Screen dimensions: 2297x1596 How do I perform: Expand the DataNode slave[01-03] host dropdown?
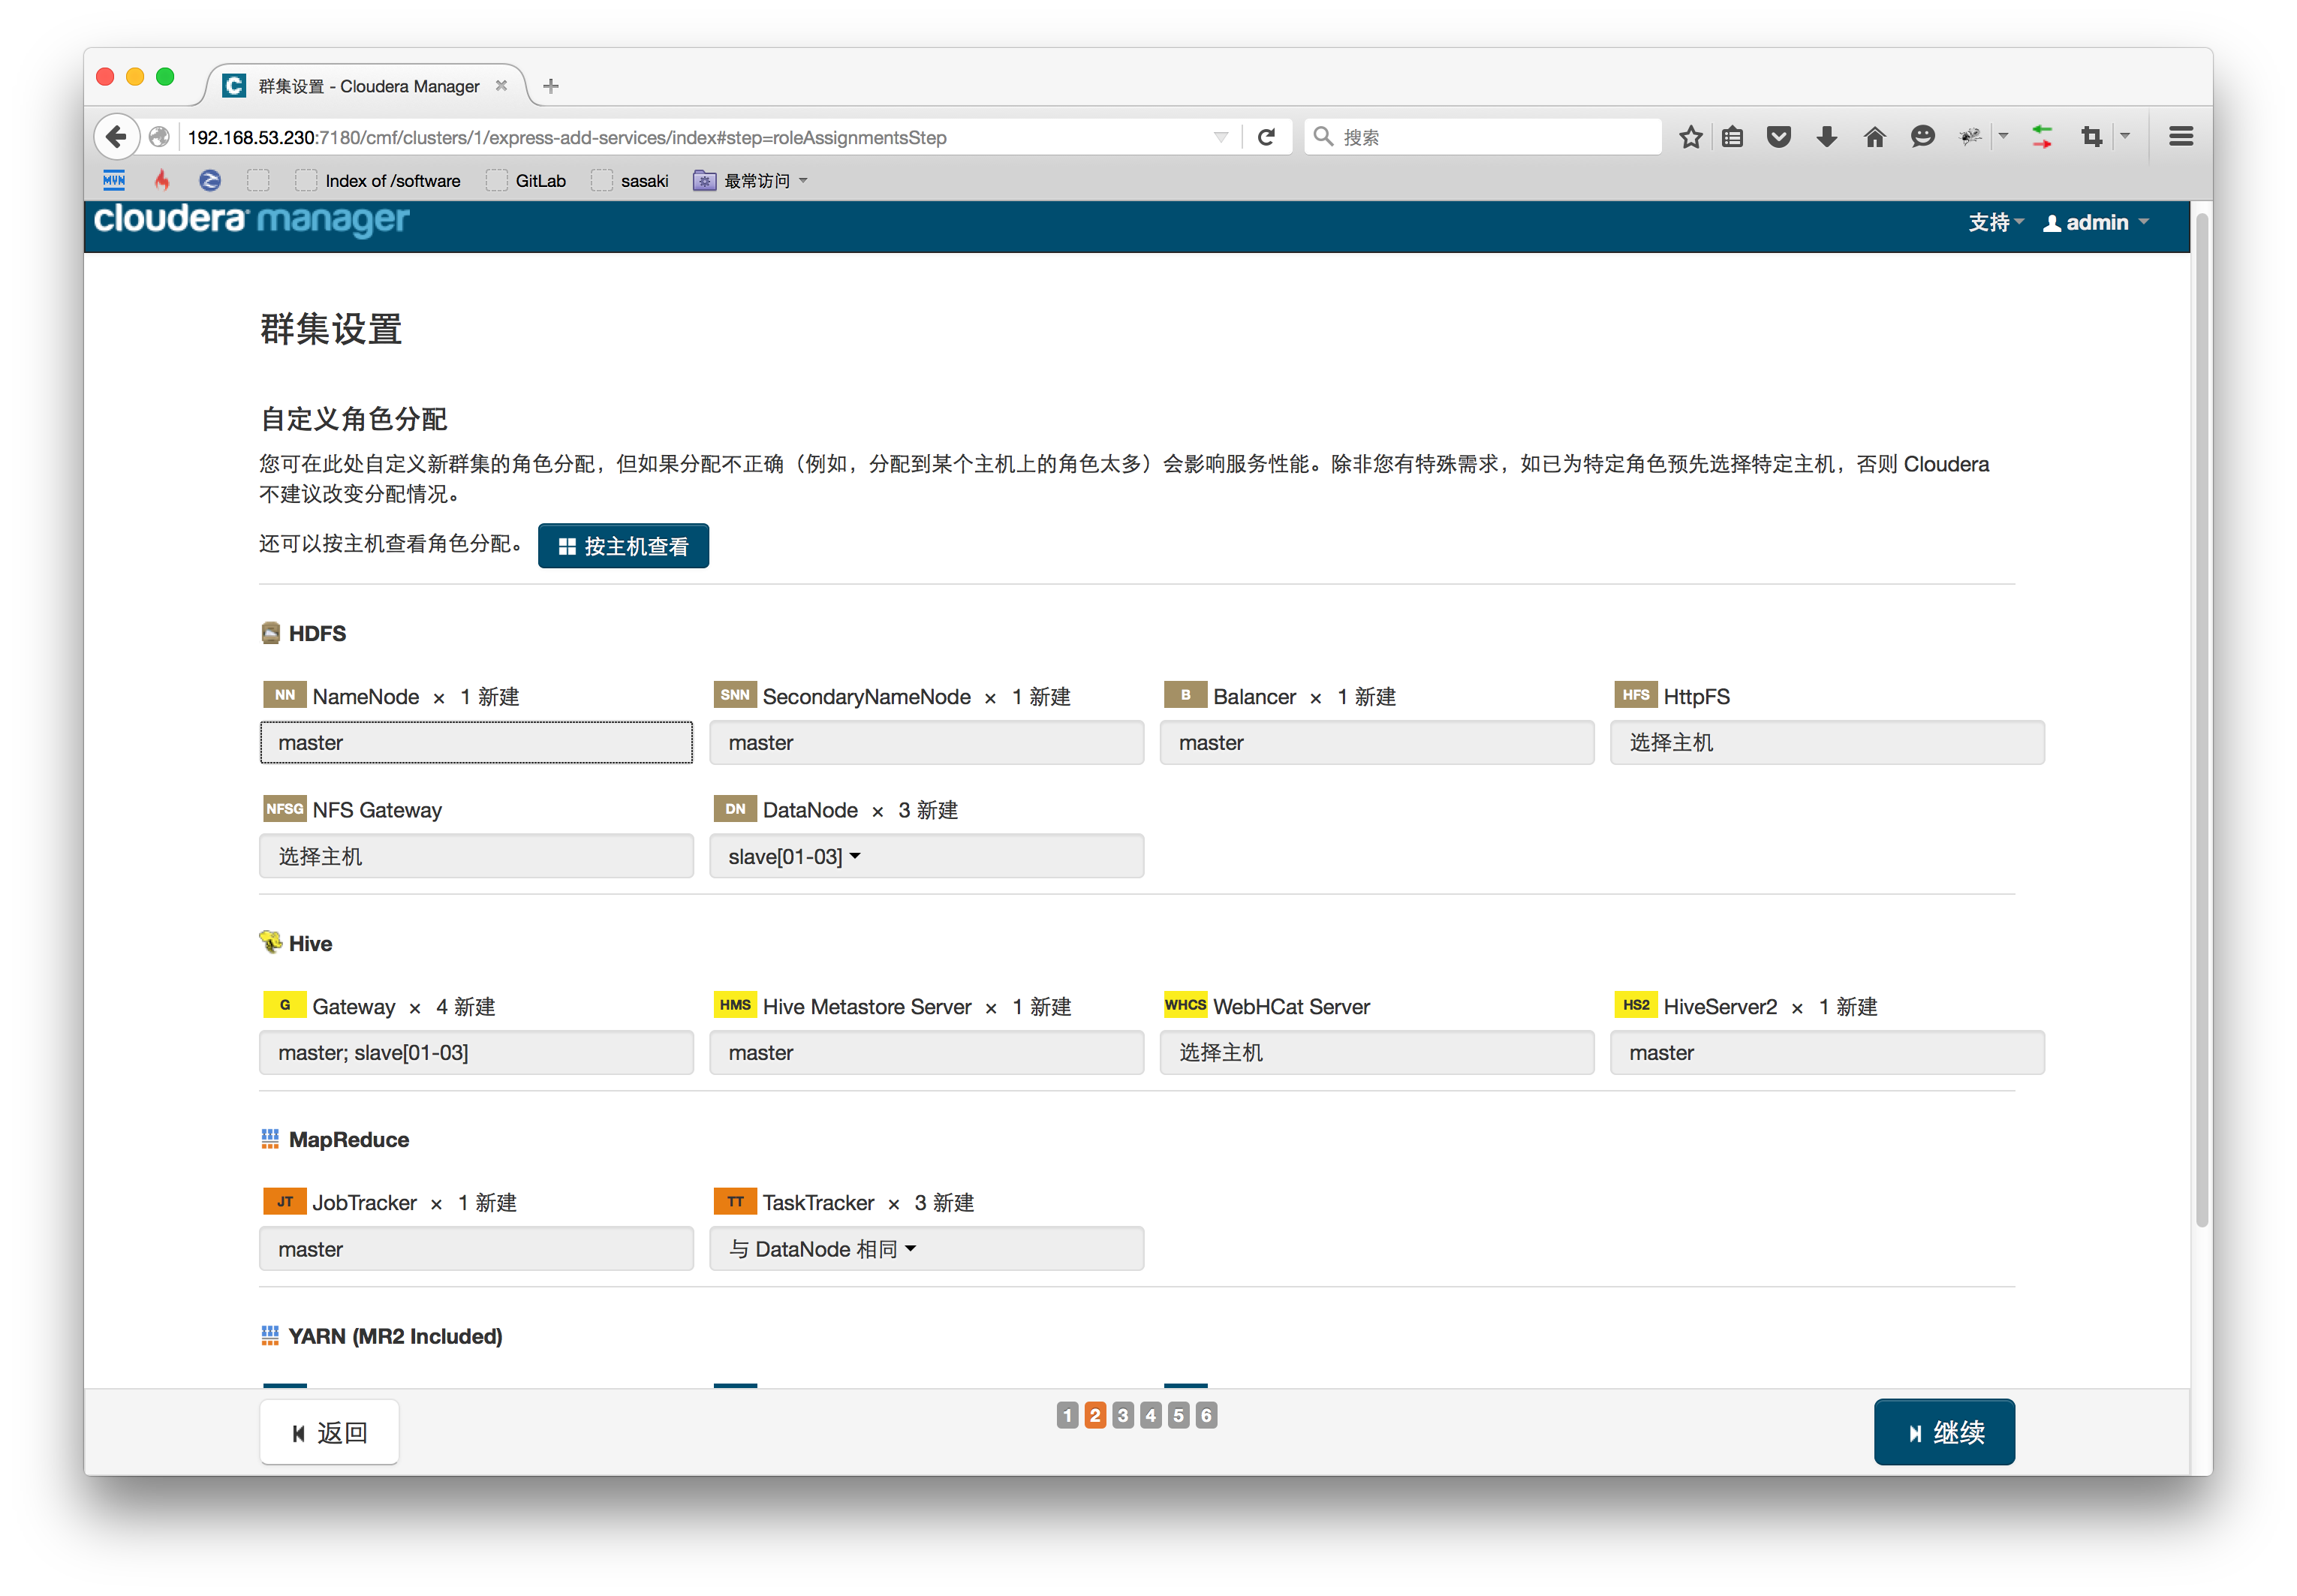795,857
